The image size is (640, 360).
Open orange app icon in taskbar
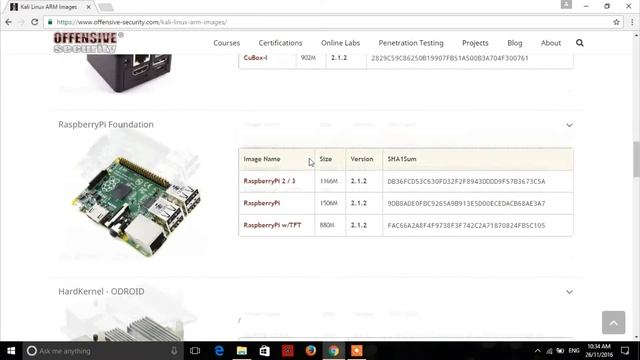click(357, 351)
